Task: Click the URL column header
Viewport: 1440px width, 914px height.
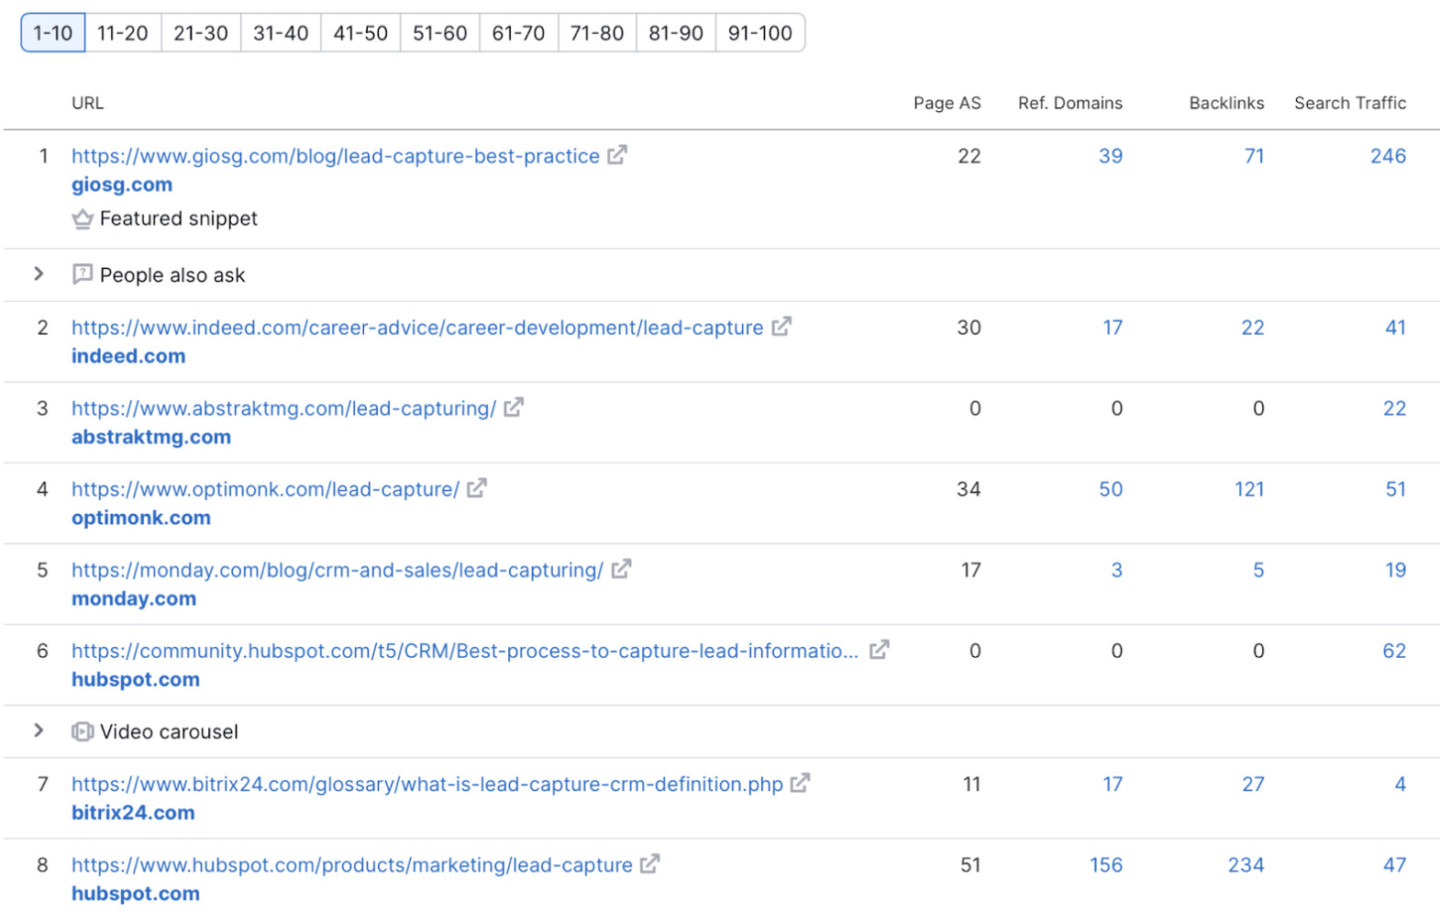Action: [88, 103]
